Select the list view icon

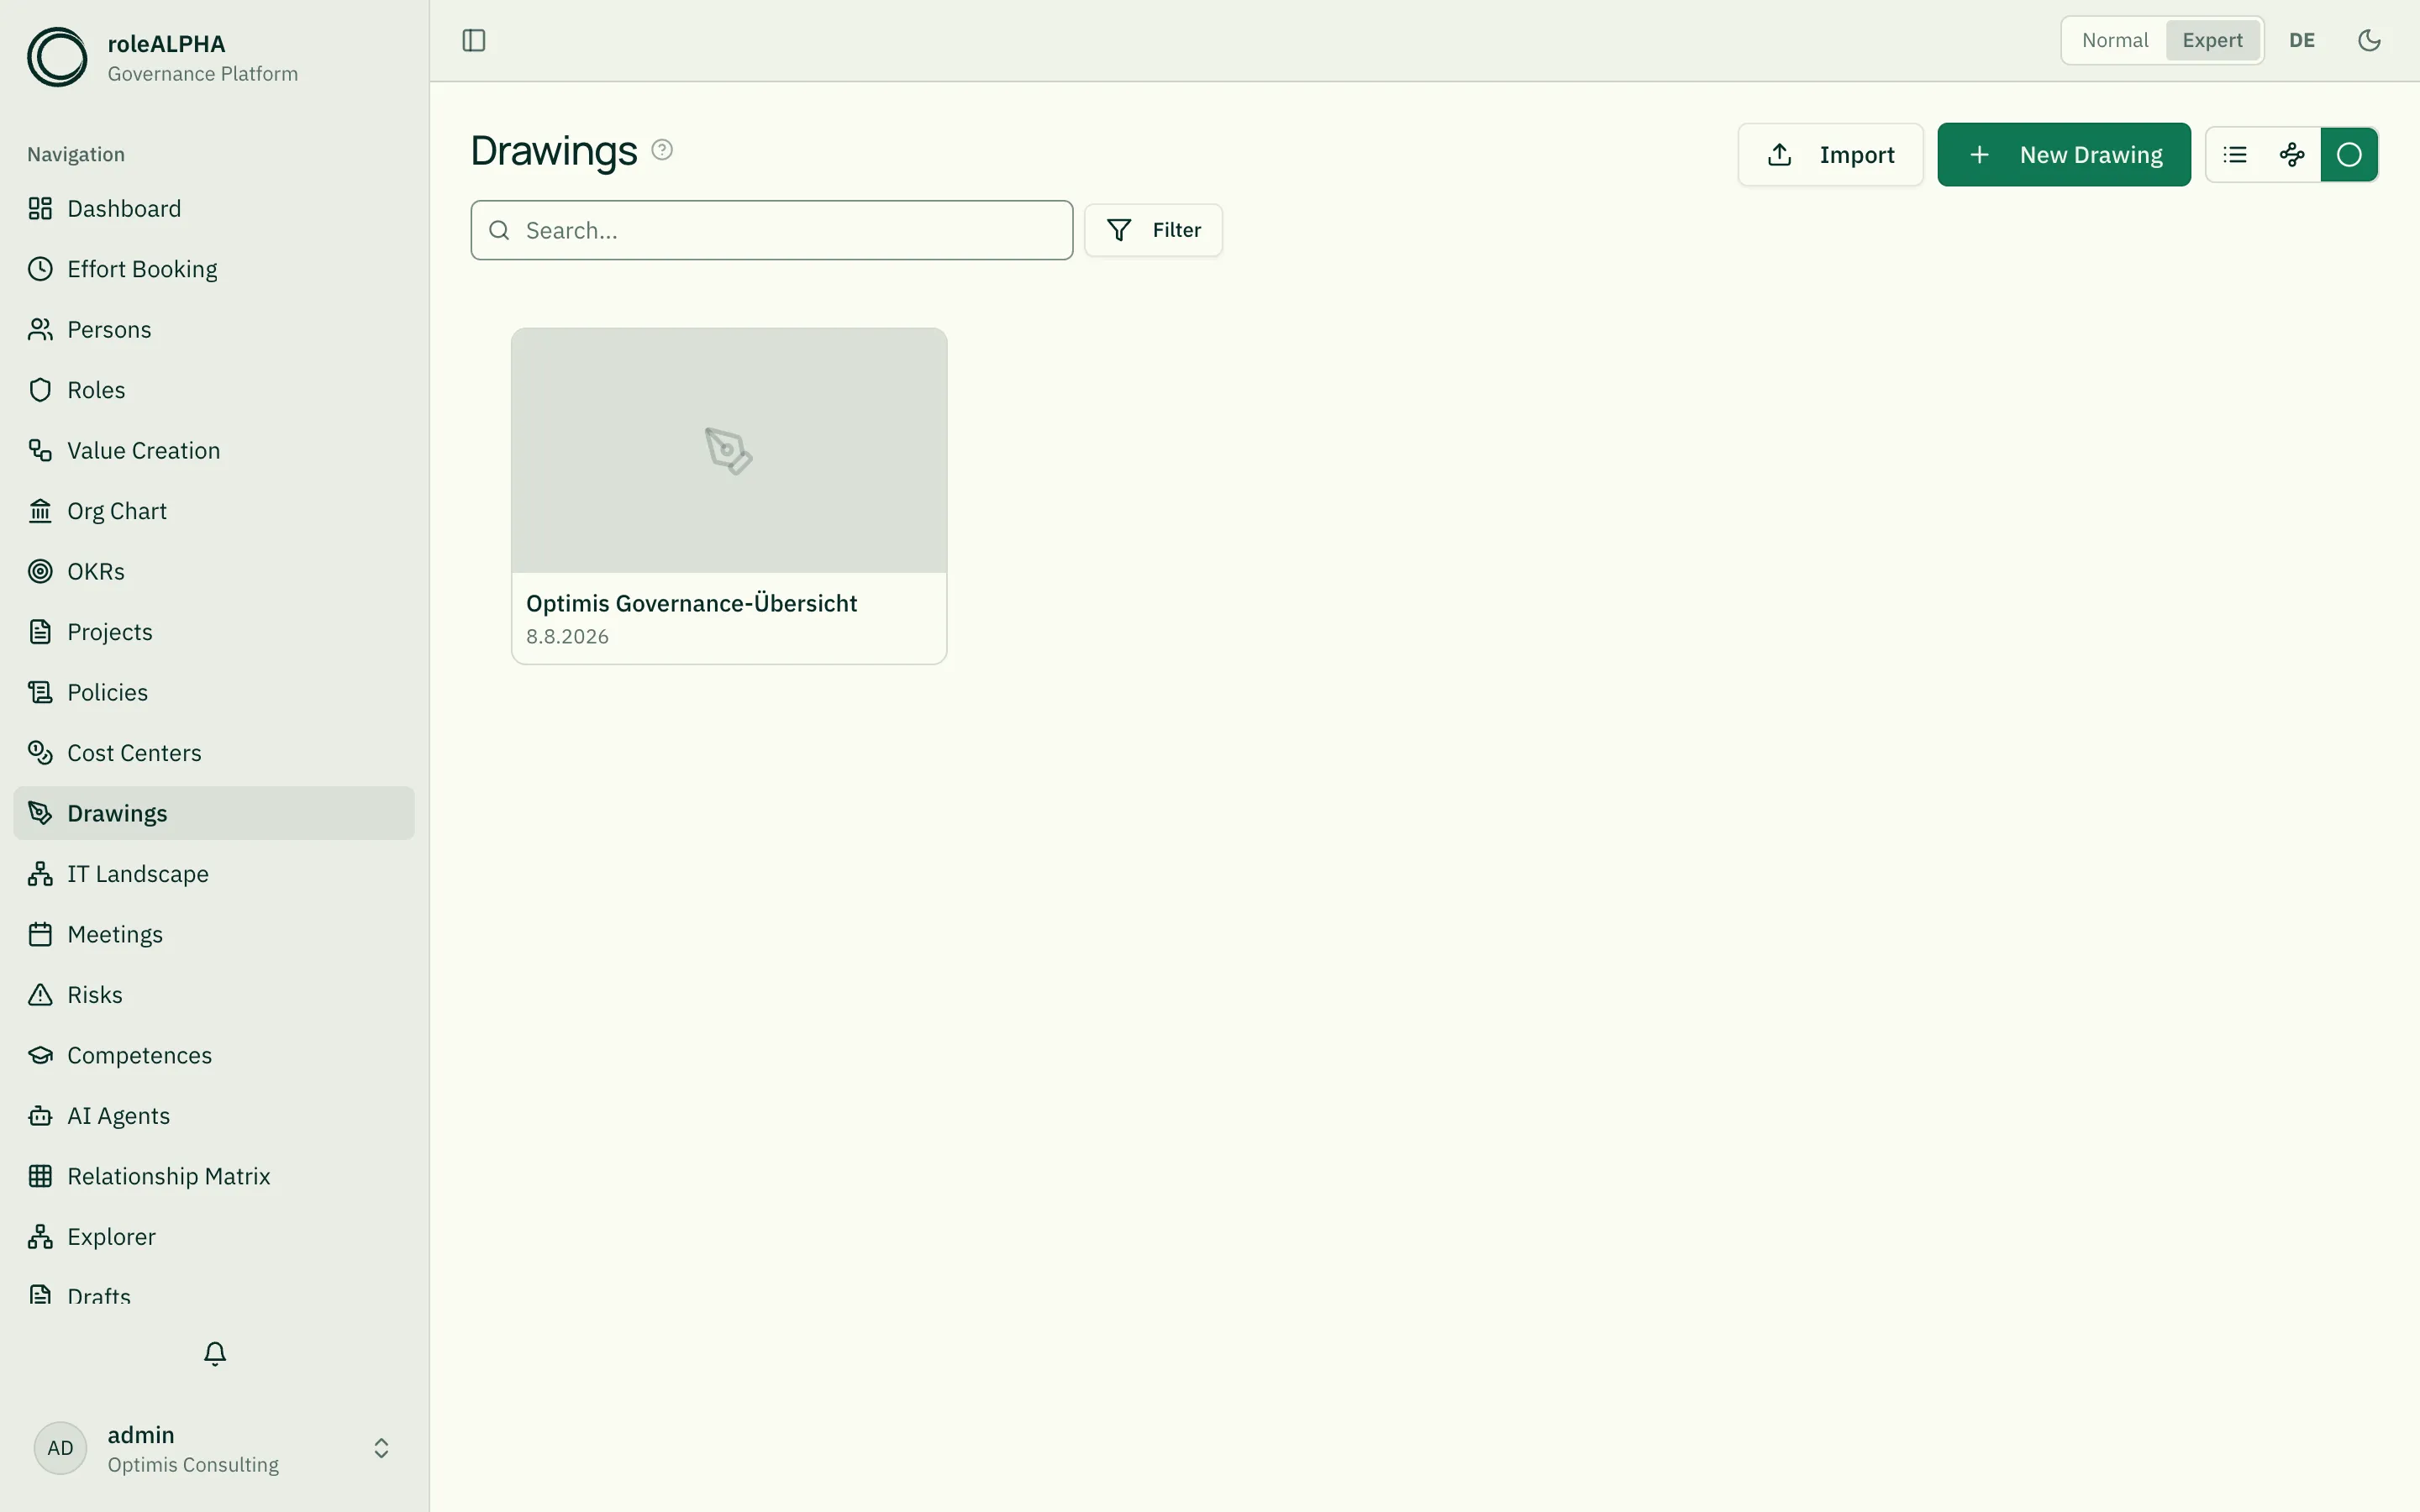pos(2235,155)
